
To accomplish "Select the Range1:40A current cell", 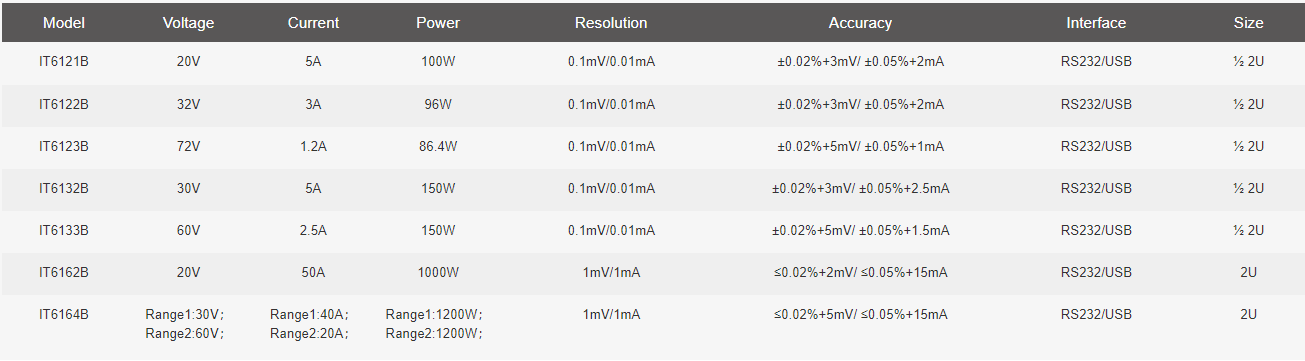I will pos(309,314).
